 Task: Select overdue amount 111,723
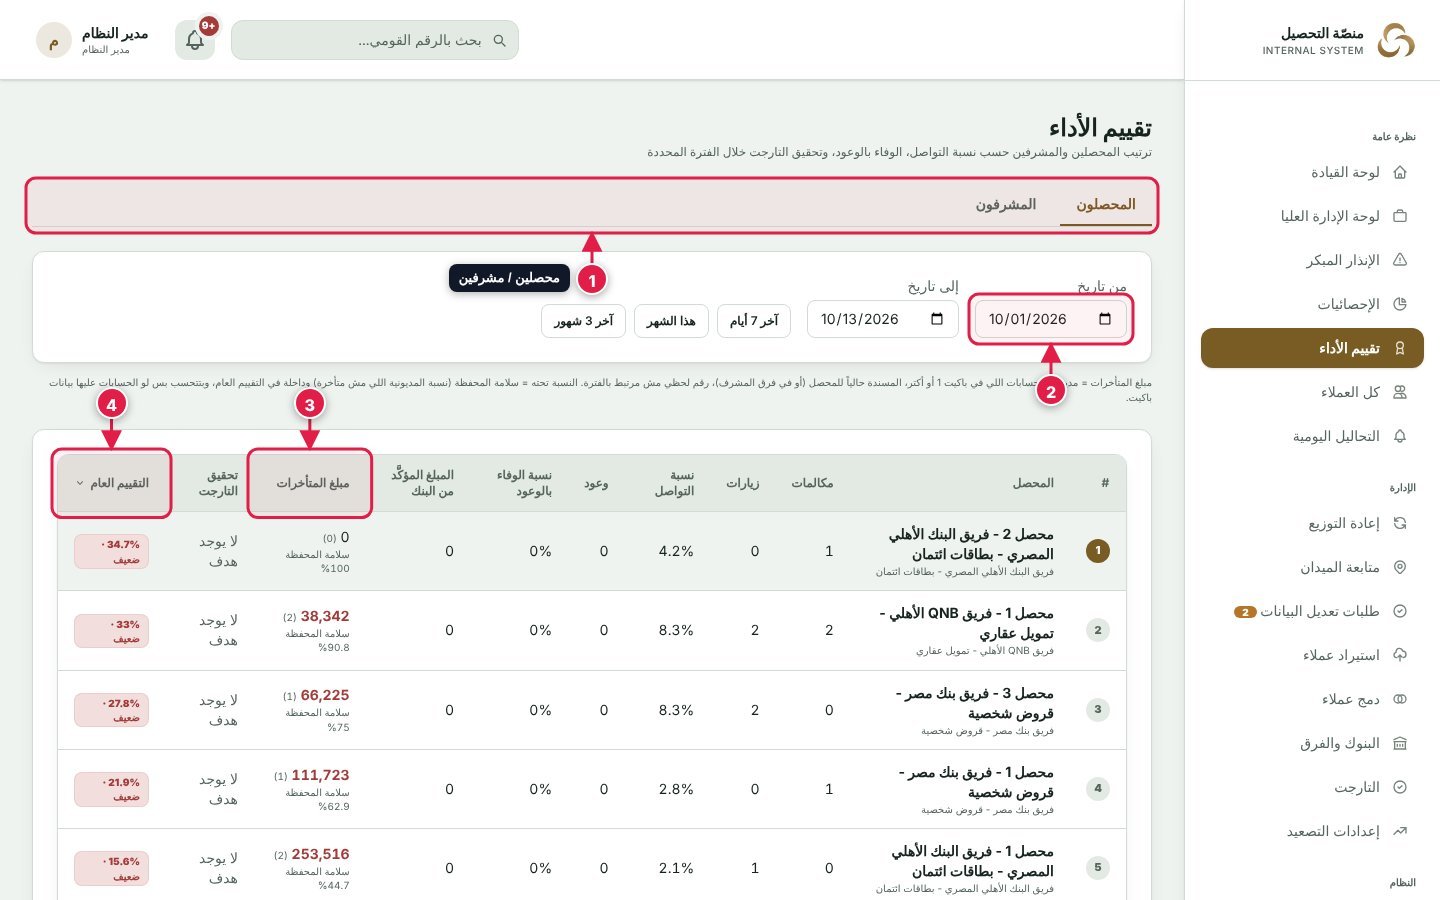point(320,776)
